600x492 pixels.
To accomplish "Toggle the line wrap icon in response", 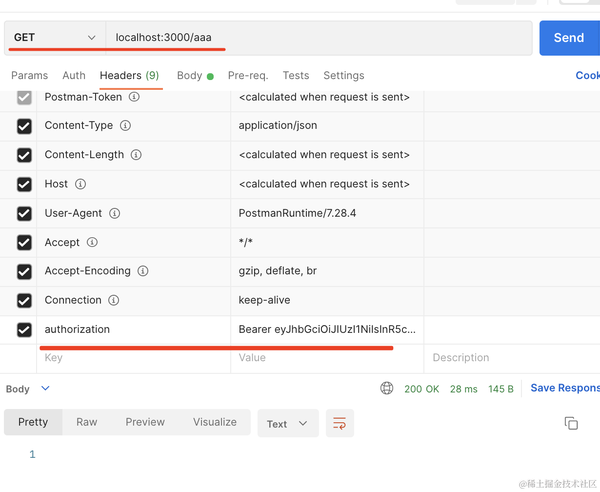I will pos(340,423).
